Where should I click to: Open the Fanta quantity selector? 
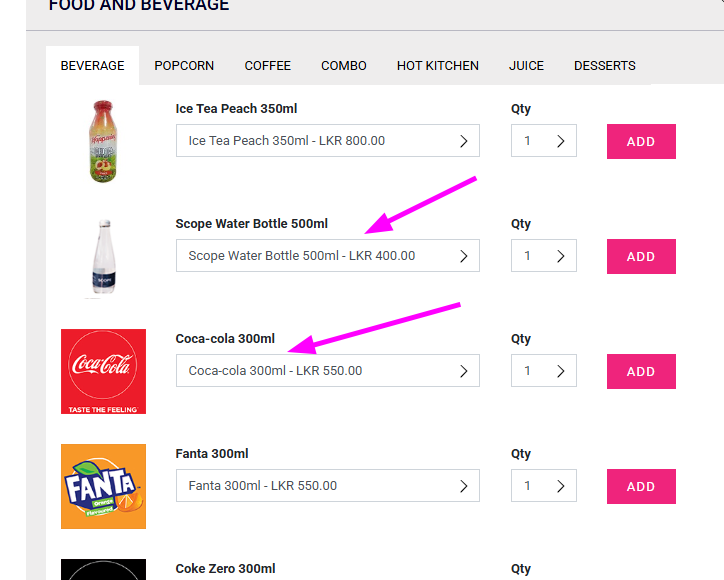543,485
